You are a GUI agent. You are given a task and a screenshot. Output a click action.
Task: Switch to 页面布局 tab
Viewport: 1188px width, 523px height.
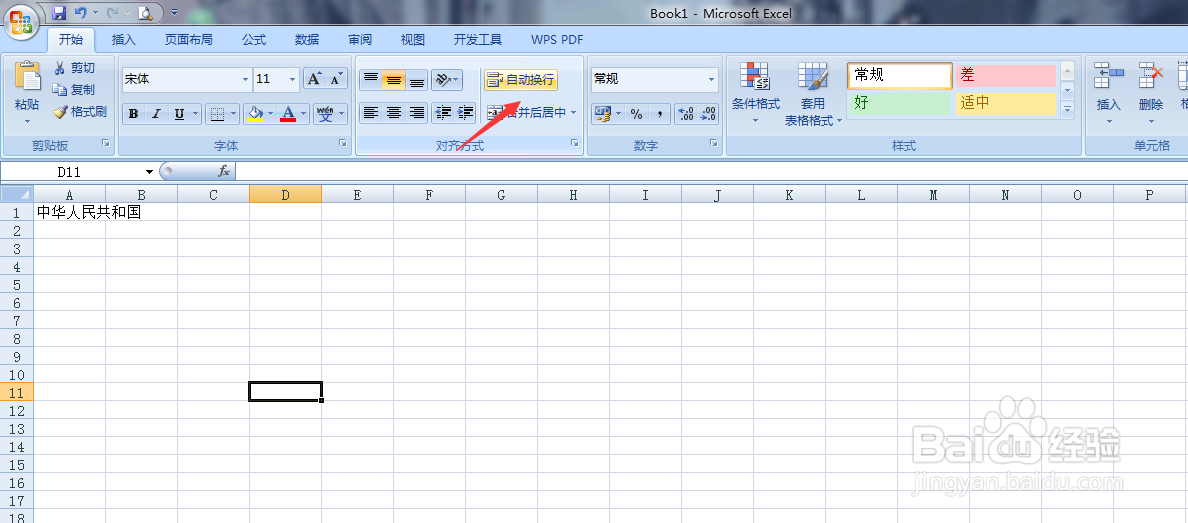(x=189, y=40)
